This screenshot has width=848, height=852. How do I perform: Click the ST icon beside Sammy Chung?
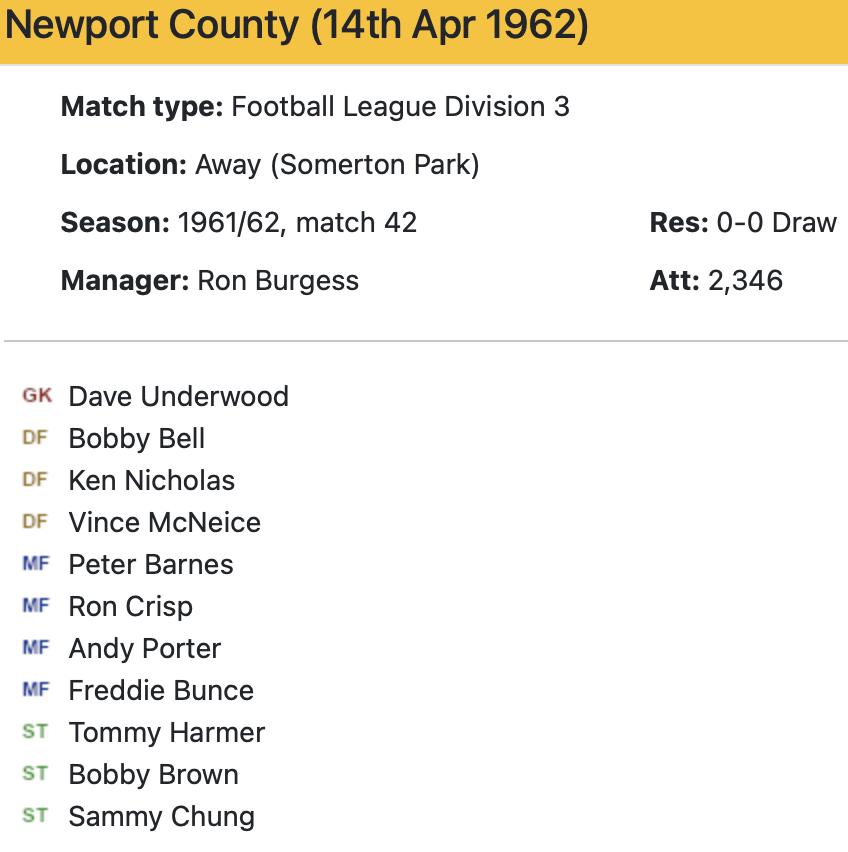35,816
